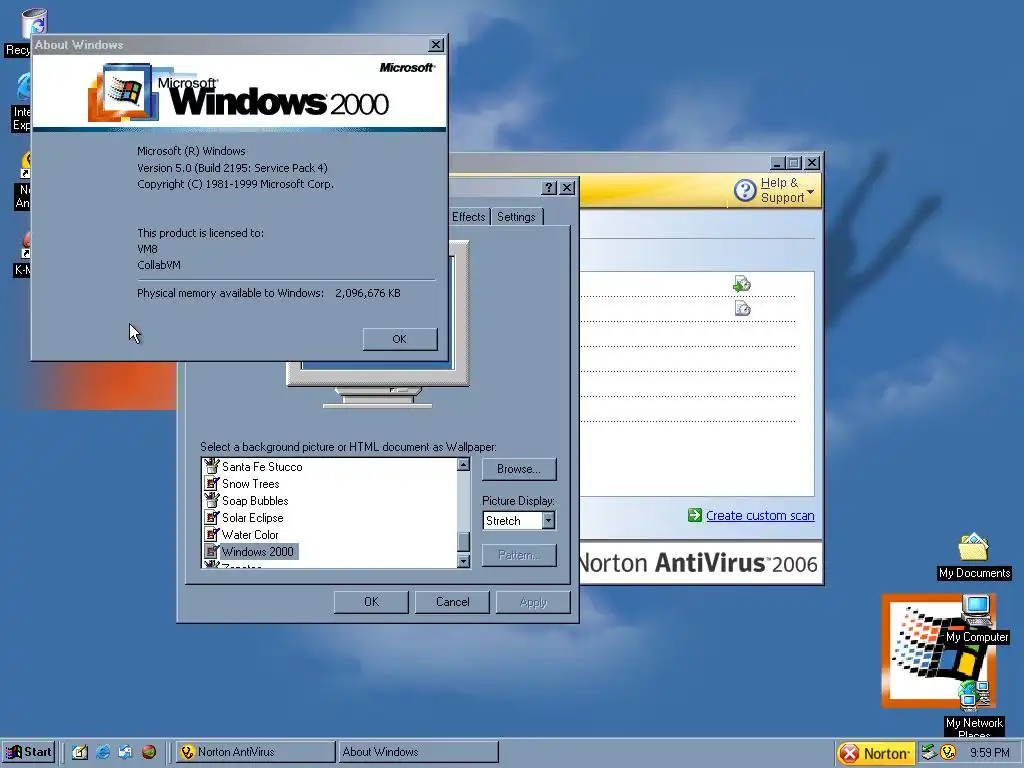Click the Help & Support question mark icon

tap(744, 191)
